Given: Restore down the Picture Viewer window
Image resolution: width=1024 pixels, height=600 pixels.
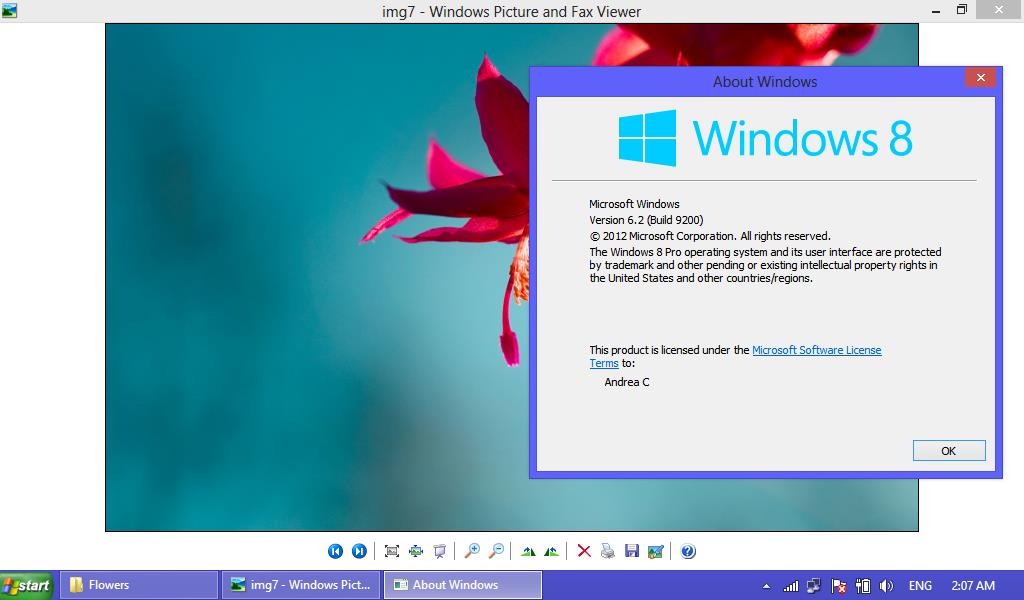Looking at the screenshot, I should [962, 10].
